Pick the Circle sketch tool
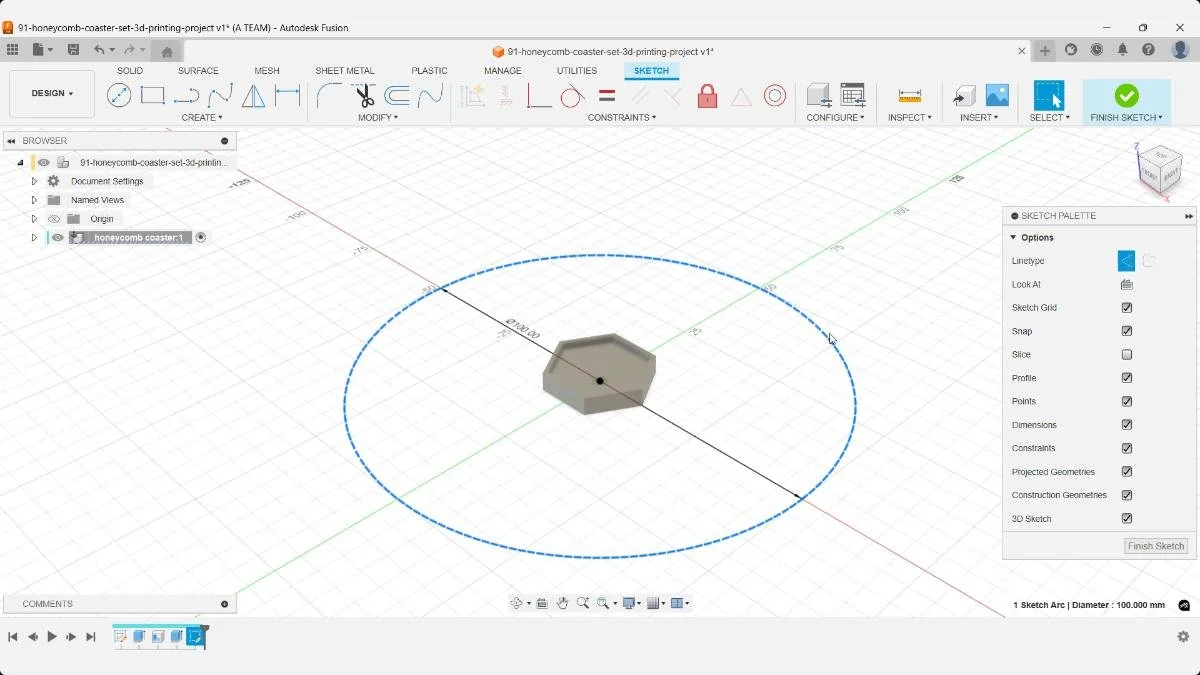The image size is (1200, 675). (x=119, y=95)
